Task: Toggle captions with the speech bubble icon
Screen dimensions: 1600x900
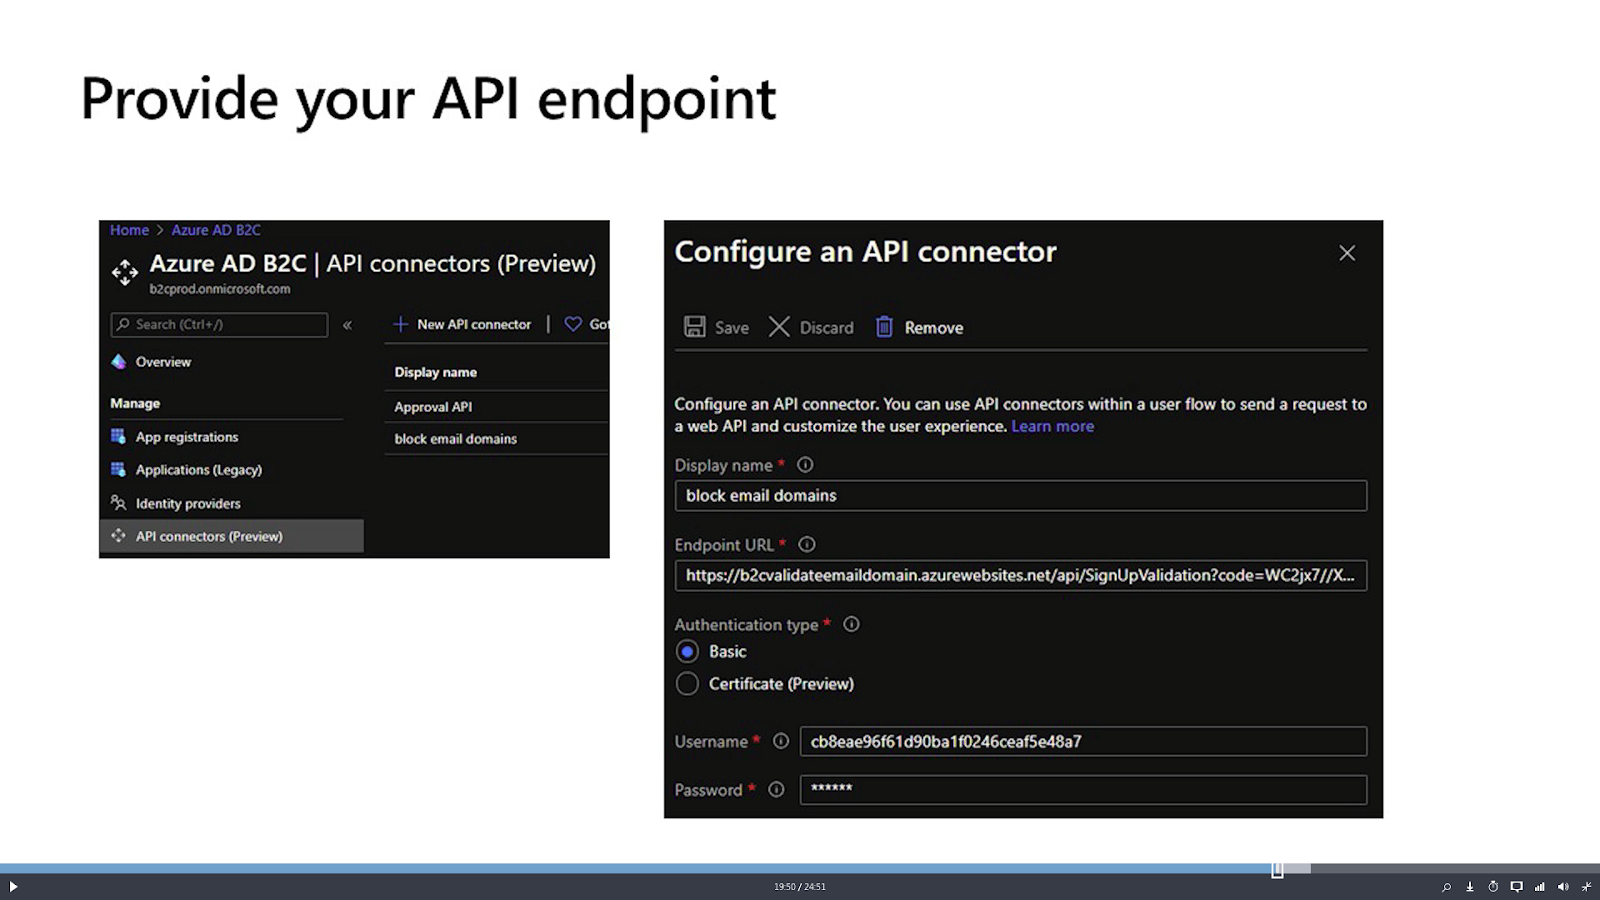Action: 1516,886
